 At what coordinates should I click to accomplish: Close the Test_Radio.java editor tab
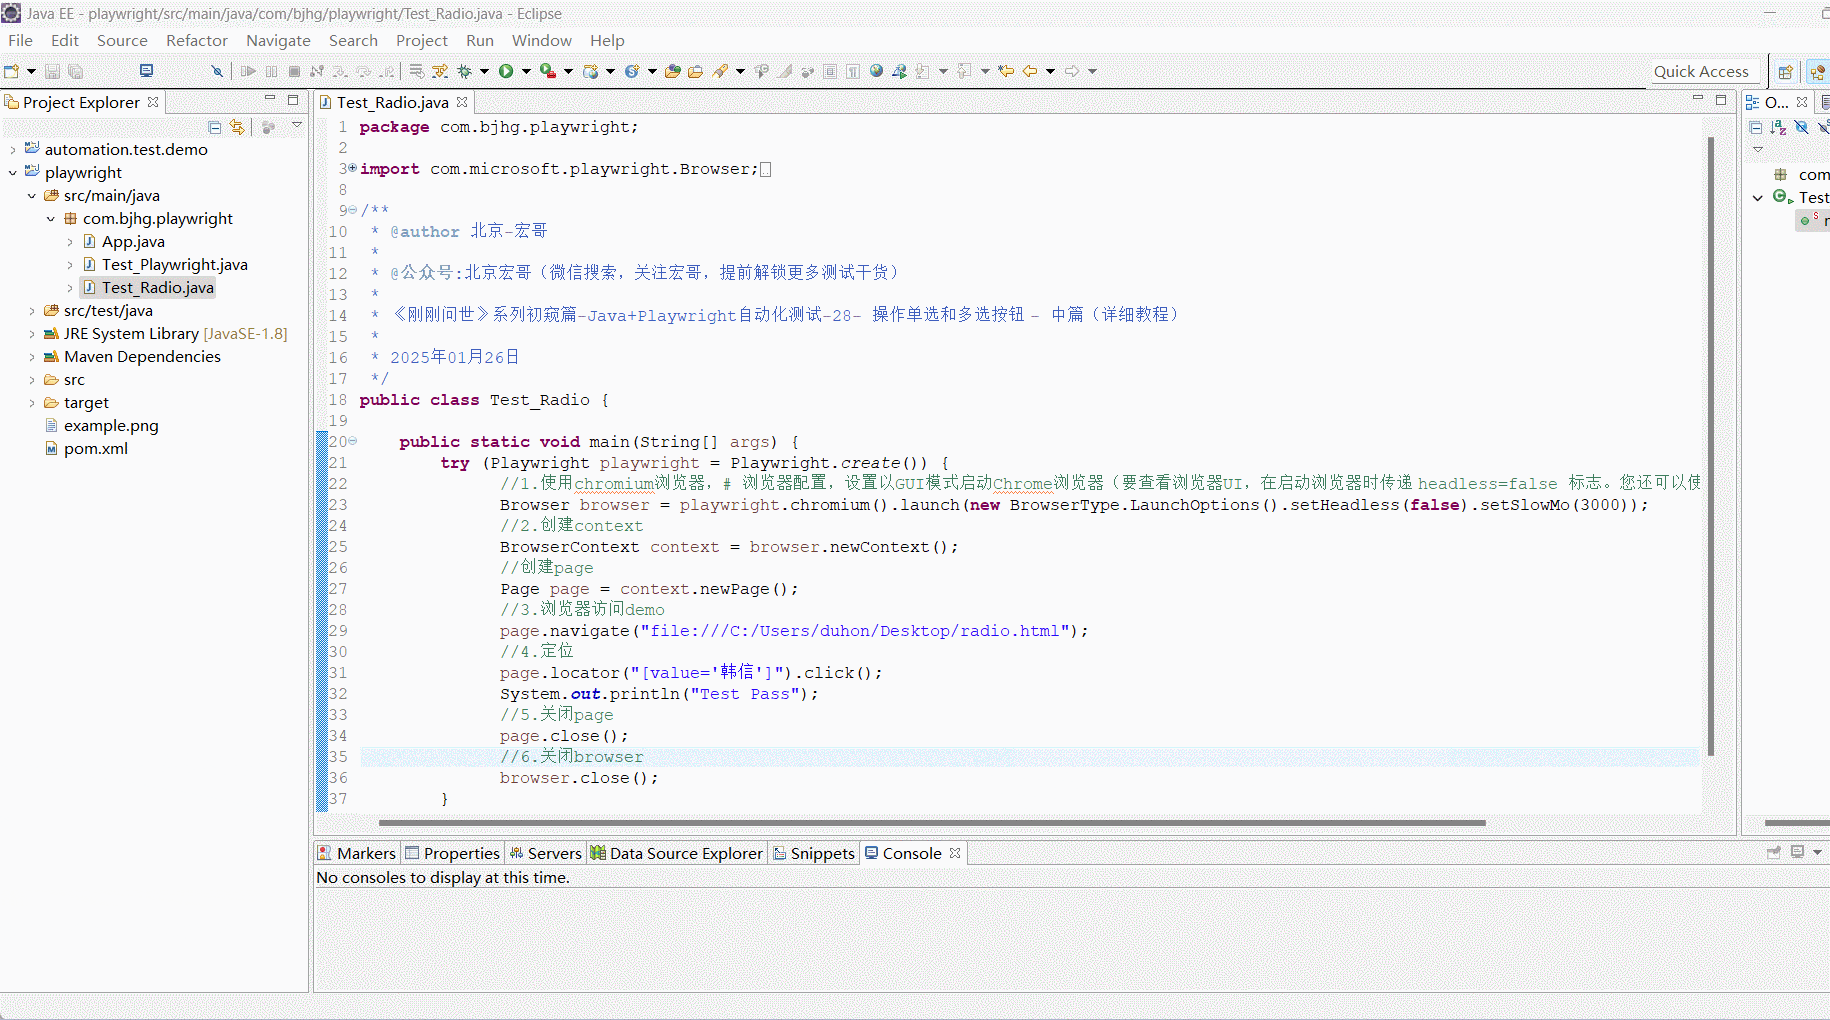[x=462, y=102]
